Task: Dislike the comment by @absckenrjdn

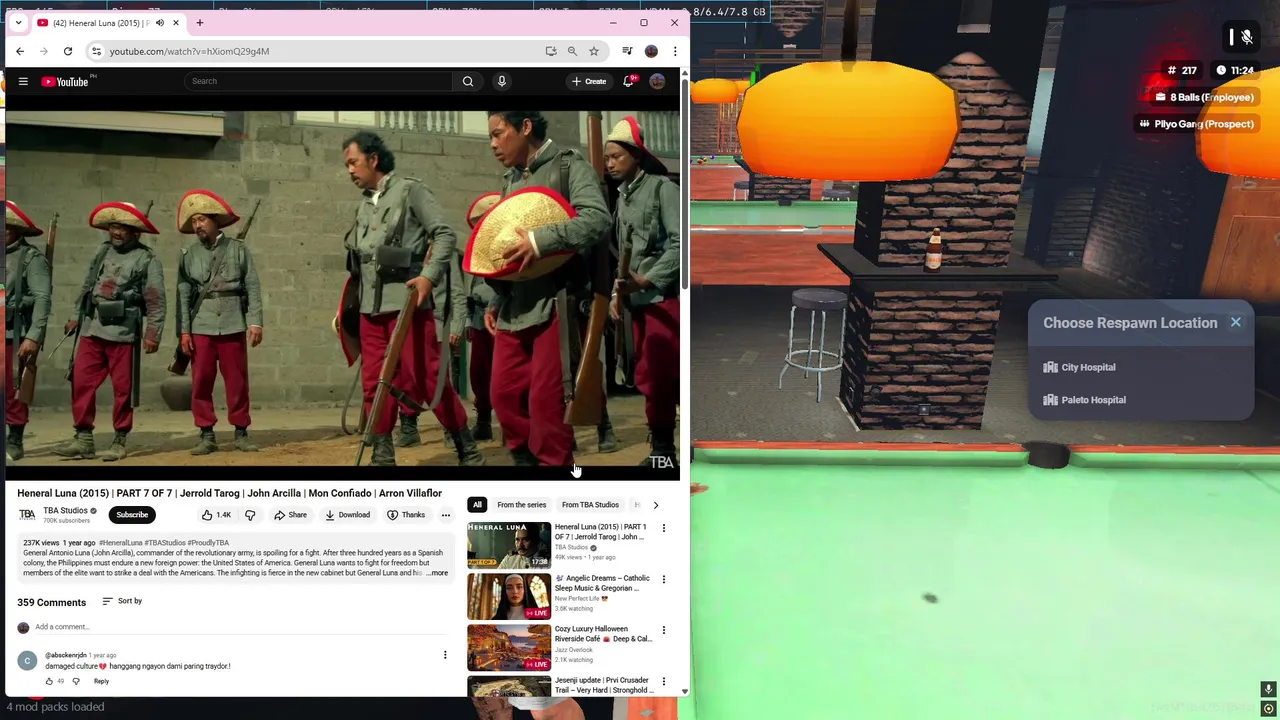Action: [x=76, y=681]
